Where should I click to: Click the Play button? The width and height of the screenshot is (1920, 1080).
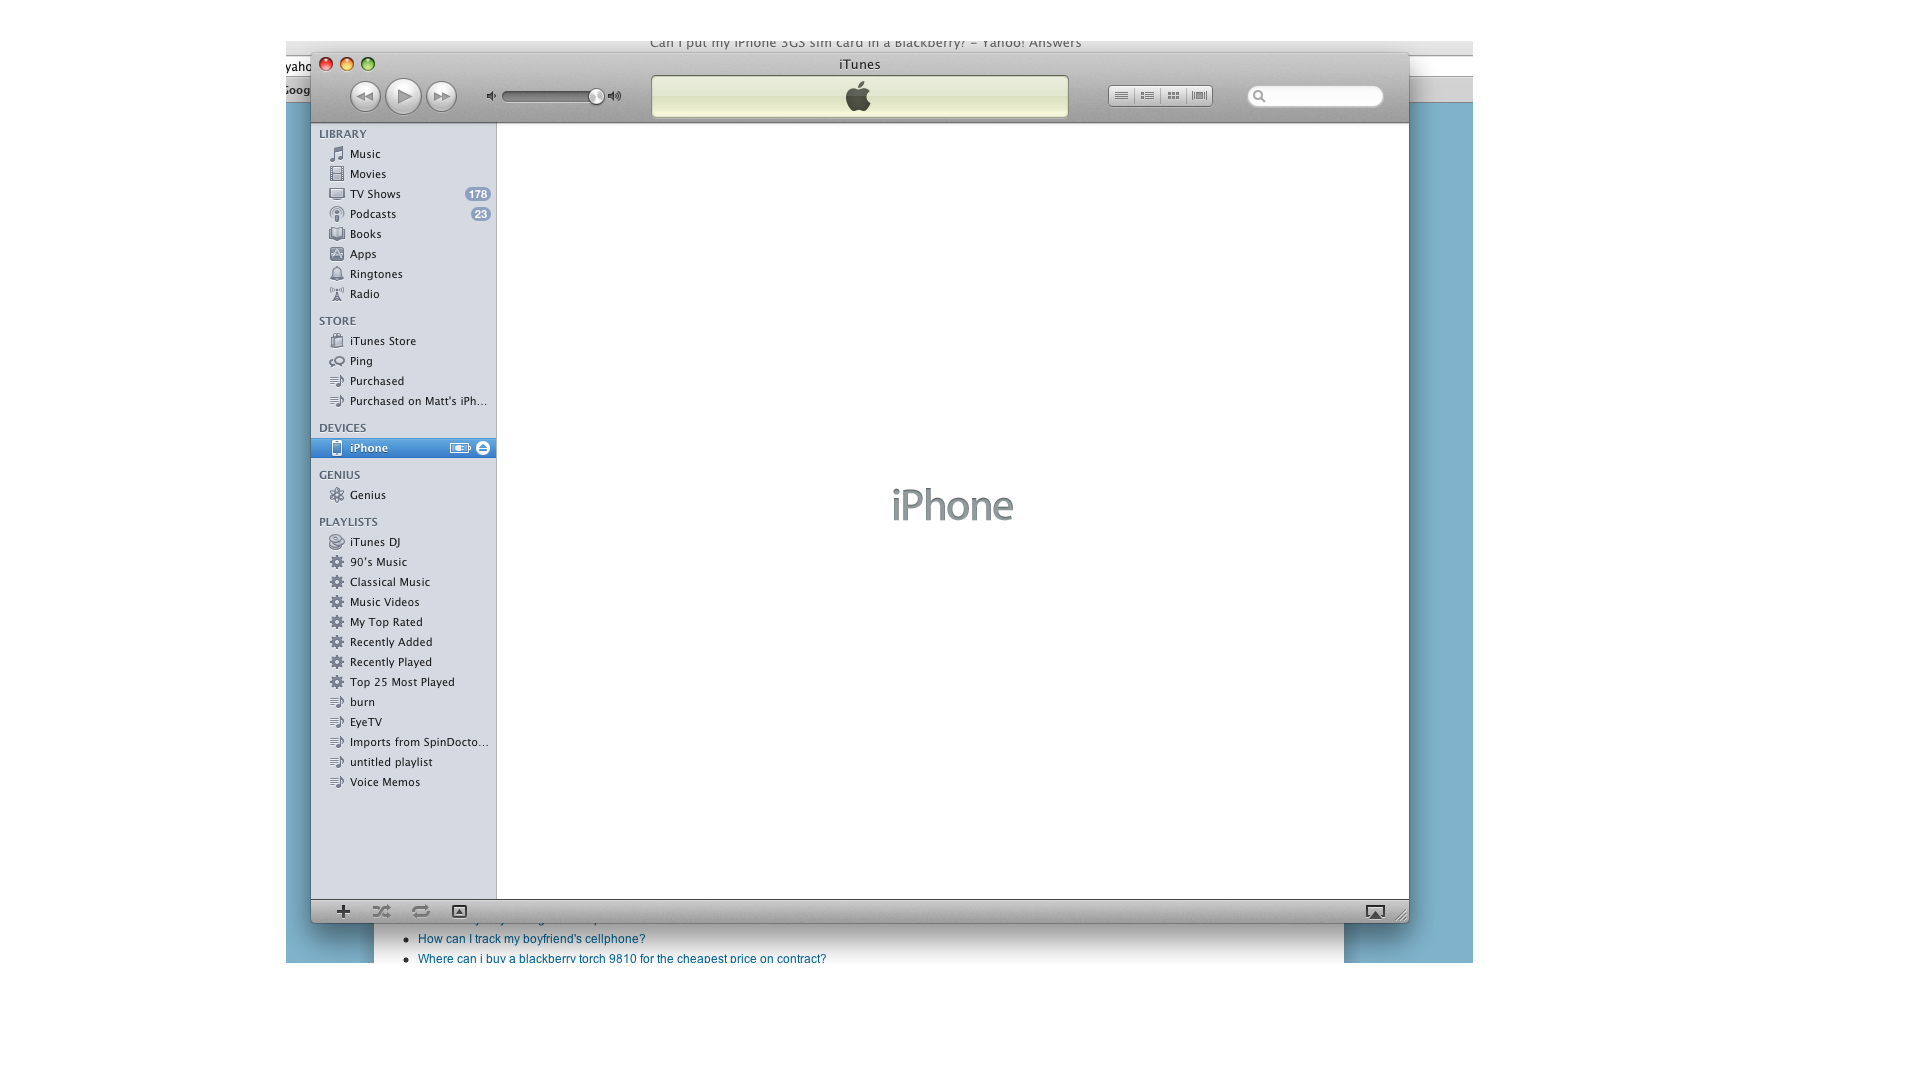point(403,96)
